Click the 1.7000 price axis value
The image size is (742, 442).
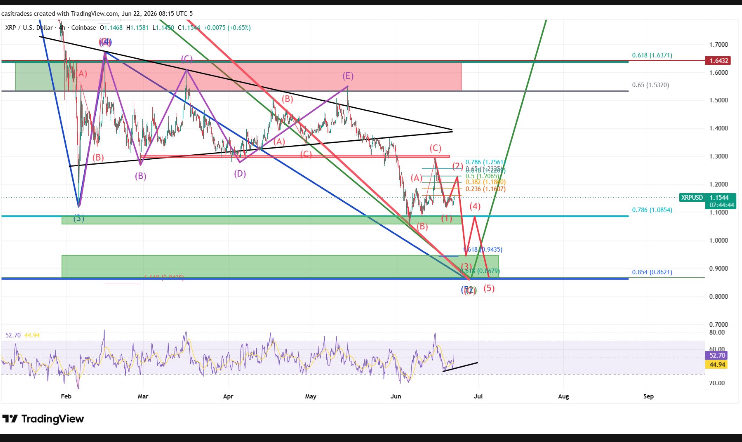pyautogui.click(x=718, y=45)
